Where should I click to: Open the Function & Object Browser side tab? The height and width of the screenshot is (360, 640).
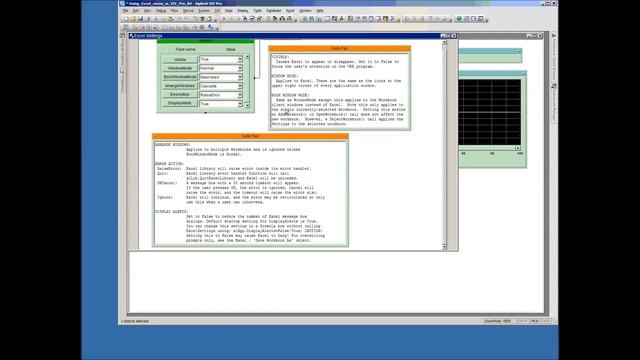(554, 57)
